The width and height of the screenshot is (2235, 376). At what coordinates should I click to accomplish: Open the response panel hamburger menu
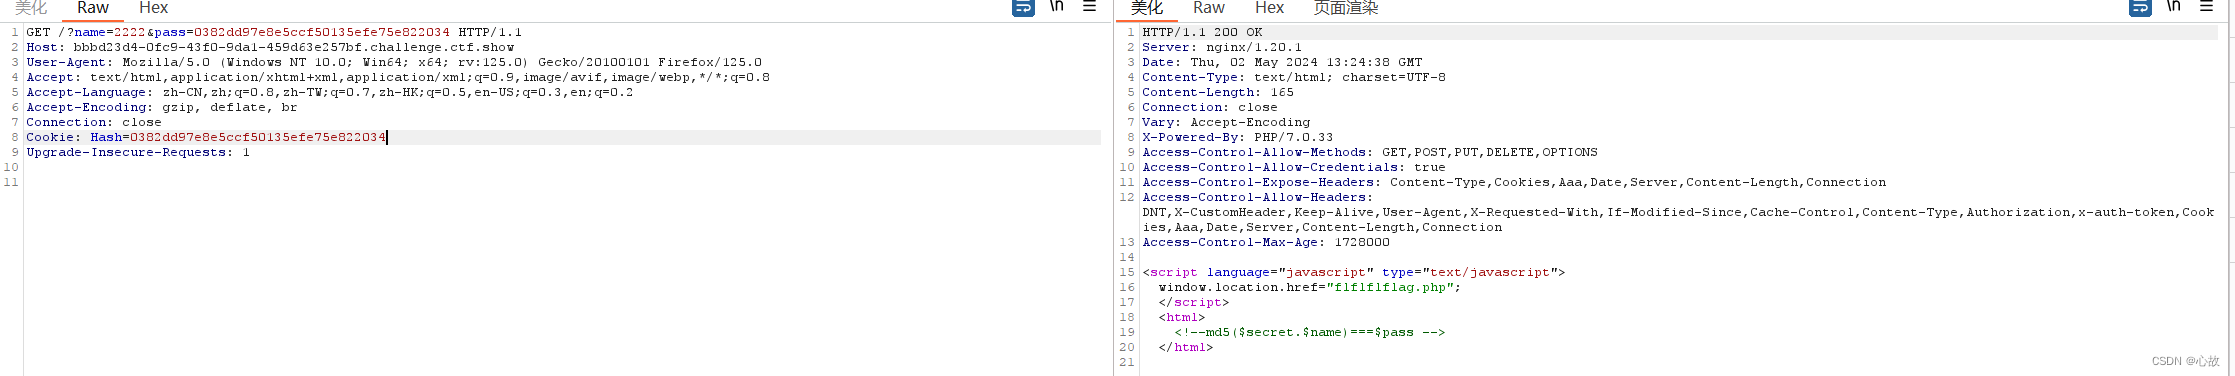2207,6
